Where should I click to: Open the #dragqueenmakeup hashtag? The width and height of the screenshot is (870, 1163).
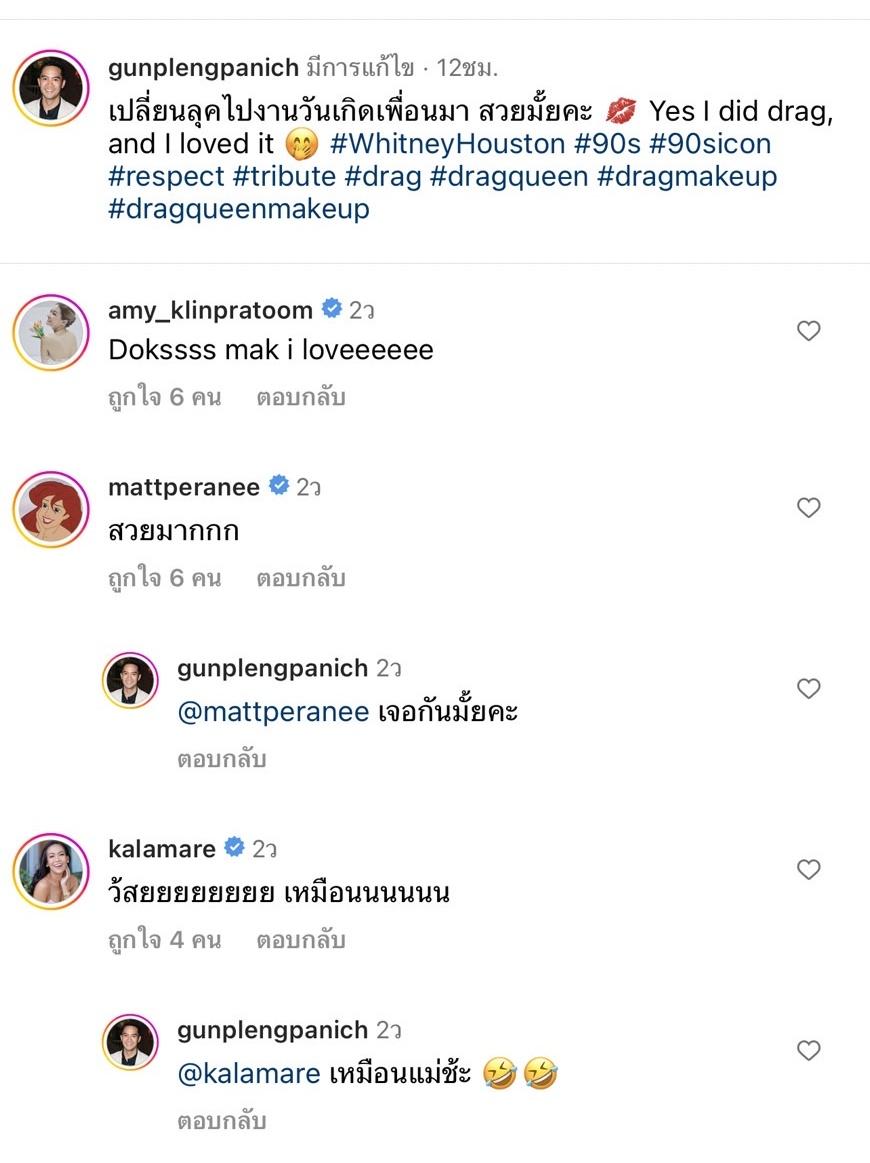[239, 209]
